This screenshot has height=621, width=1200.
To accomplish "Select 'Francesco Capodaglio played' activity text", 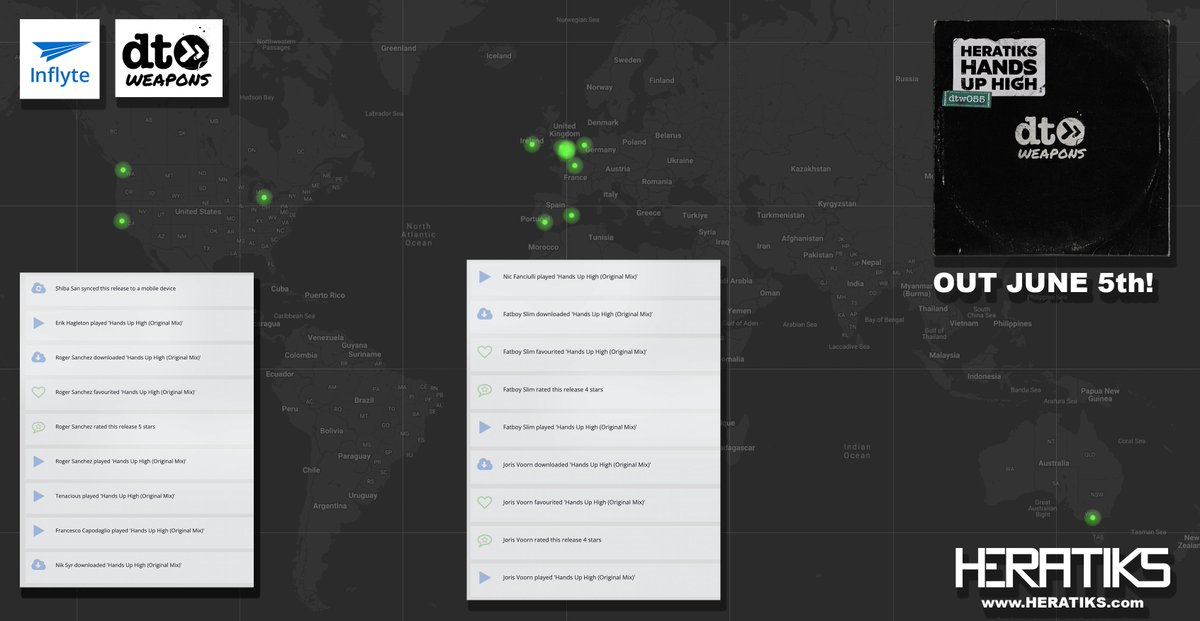I will click(x=130, y=530).
